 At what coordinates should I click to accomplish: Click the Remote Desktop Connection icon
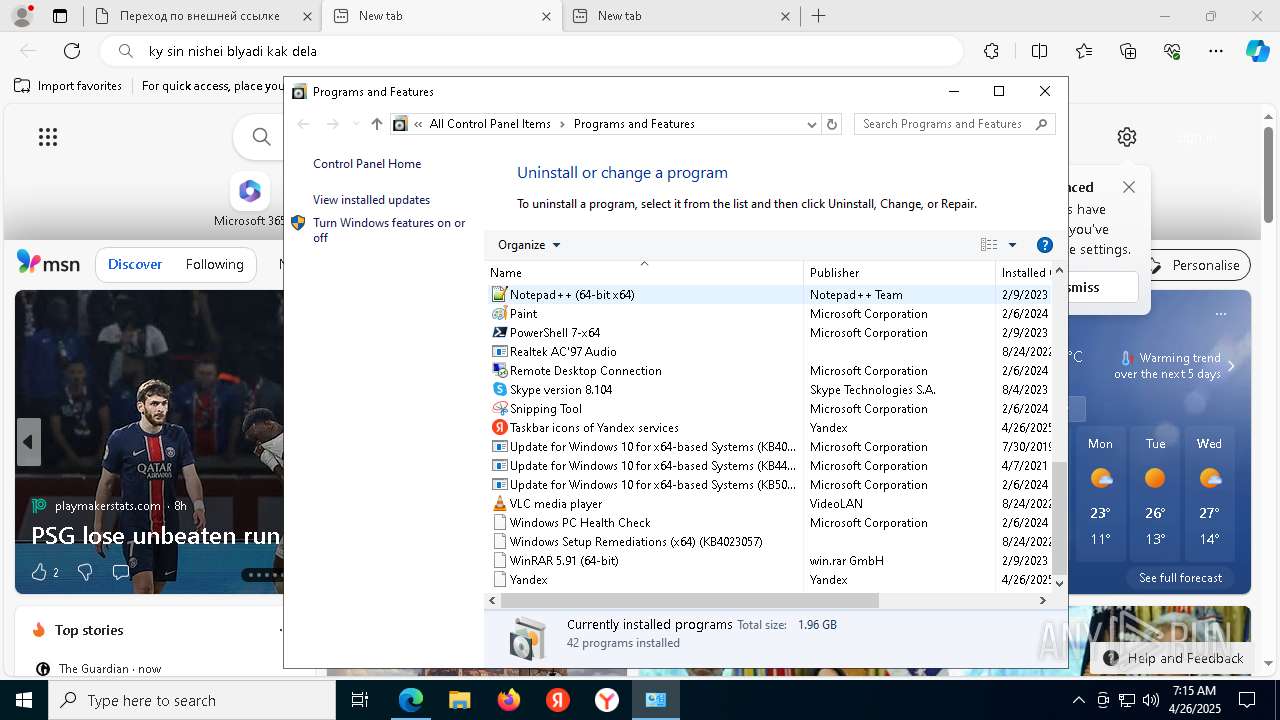point(500,370)
